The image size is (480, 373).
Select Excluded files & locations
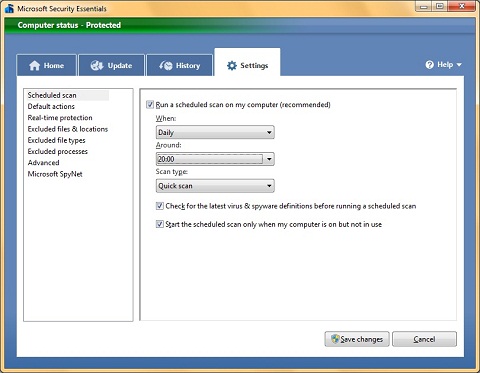[68, 129]
